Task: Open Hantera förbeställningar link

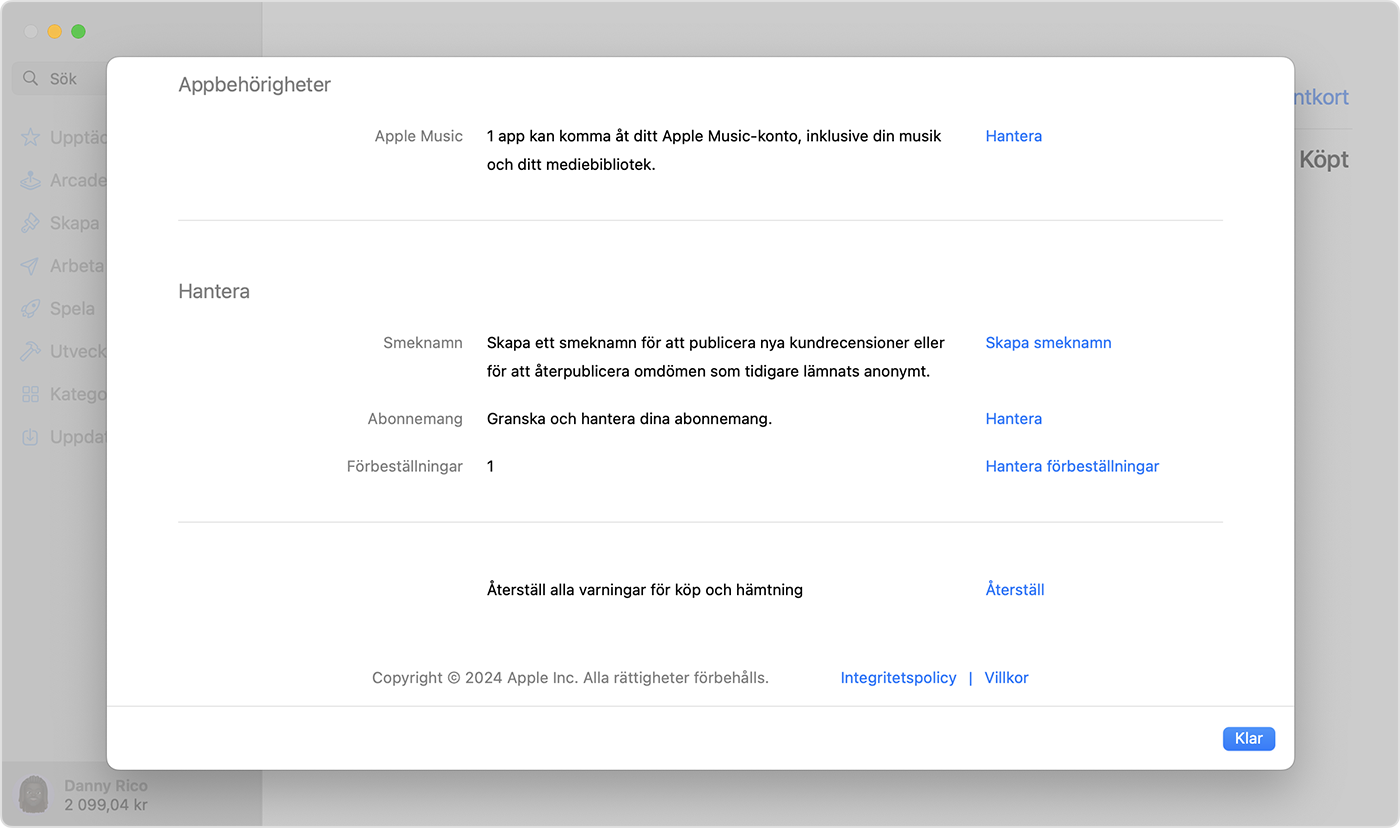Action: 1072,466
